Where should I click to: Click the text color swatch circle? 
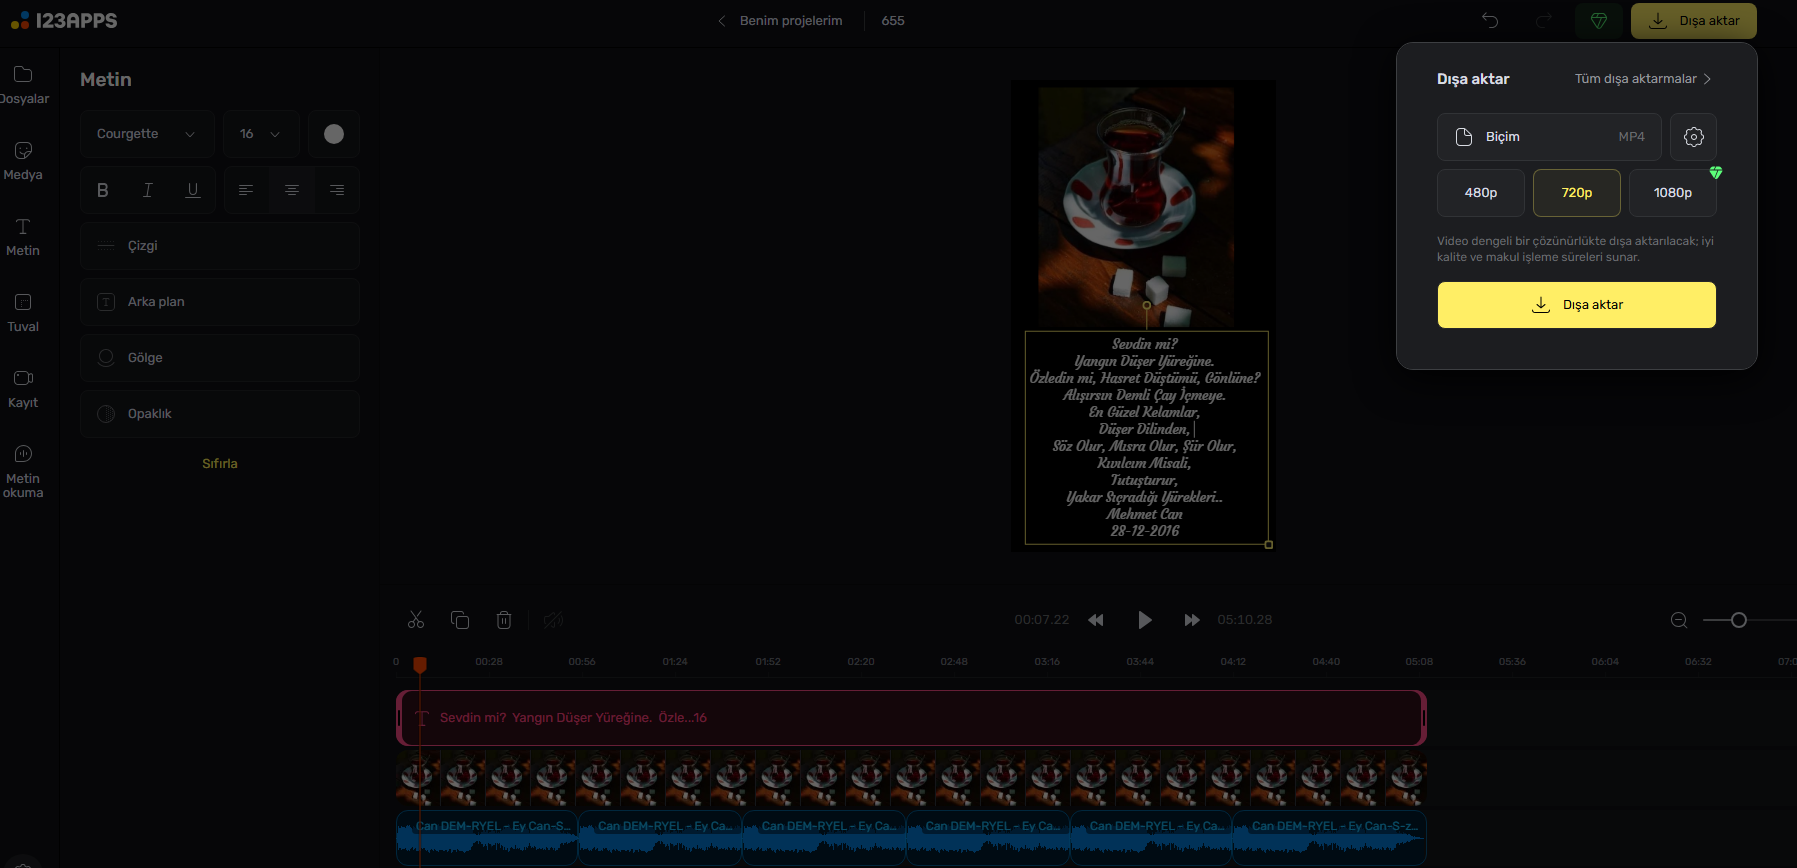(334, 134)
